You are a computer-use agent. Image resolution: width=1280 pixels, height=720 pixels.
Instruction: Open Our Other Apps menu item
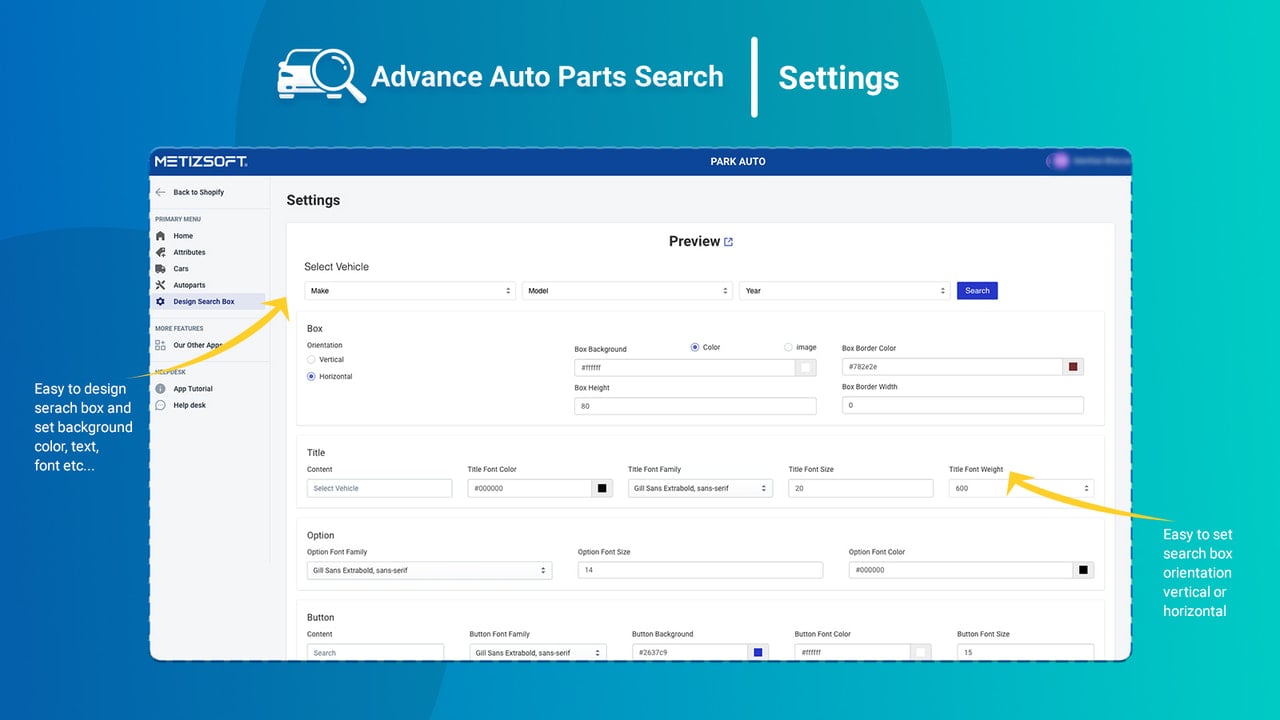pyautogui.click(x=197, y=345)
